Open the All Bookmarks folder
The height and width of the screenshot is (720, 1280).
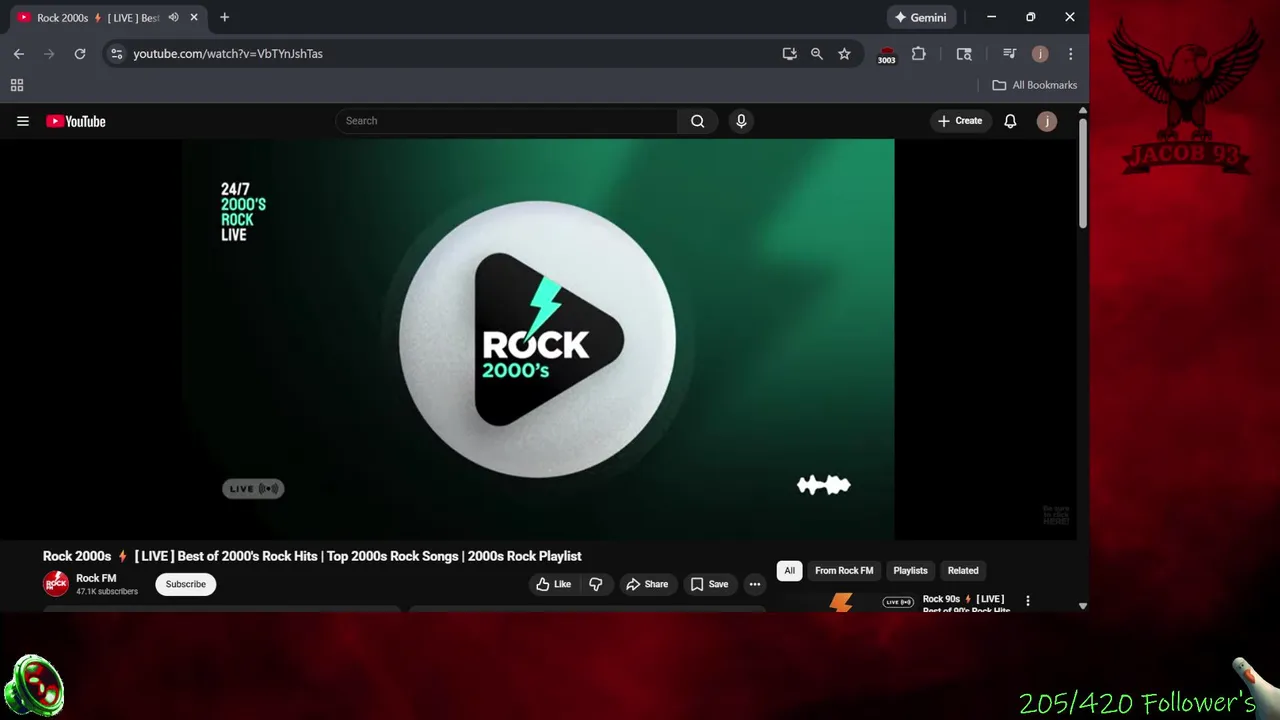point(1034,85)
